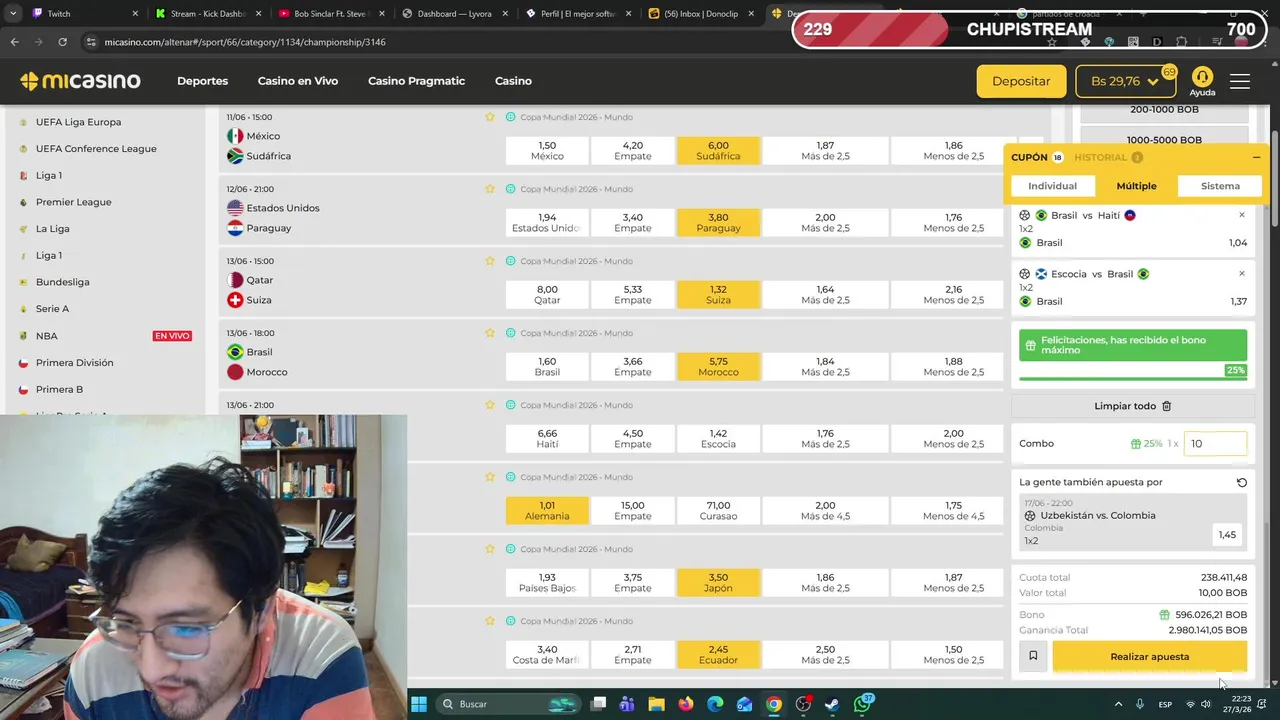Open Casino en Vivo section
Screen dimensions: 1280x720
pyautogui.click(x=298, y=81)
